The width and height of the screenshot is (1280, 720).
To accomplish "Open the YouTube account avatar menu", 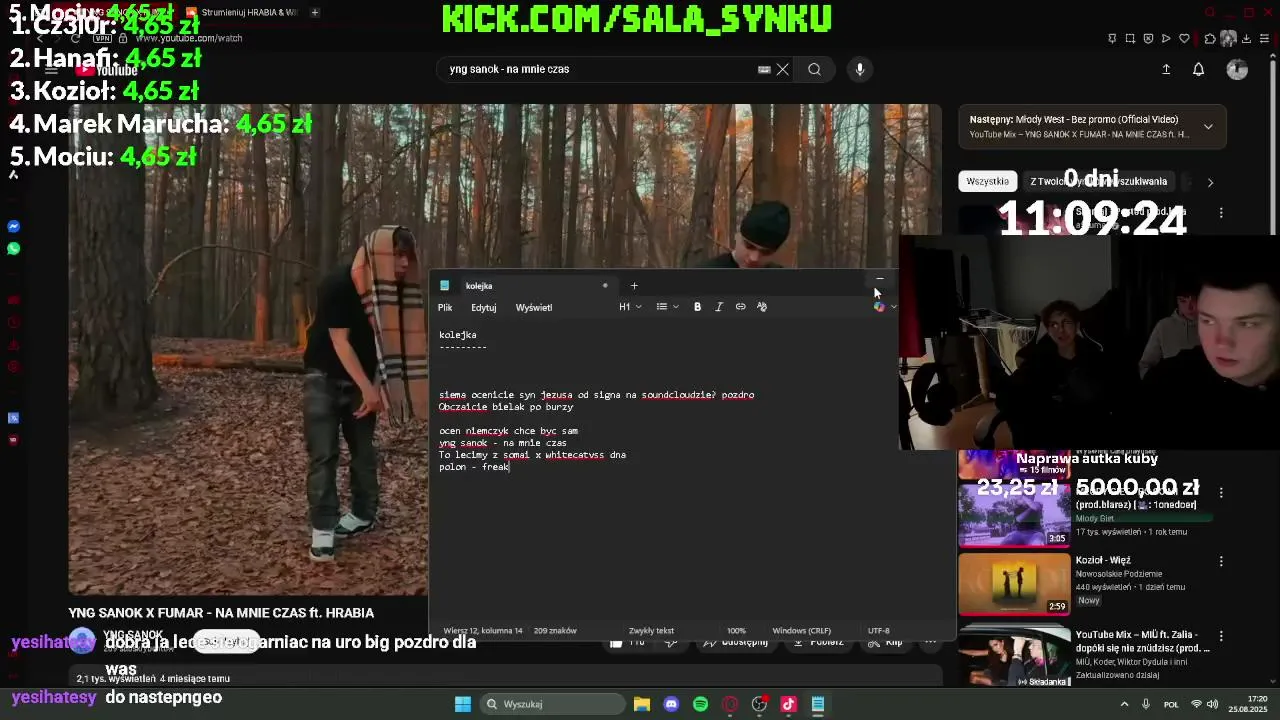I will pos(1237,69).
